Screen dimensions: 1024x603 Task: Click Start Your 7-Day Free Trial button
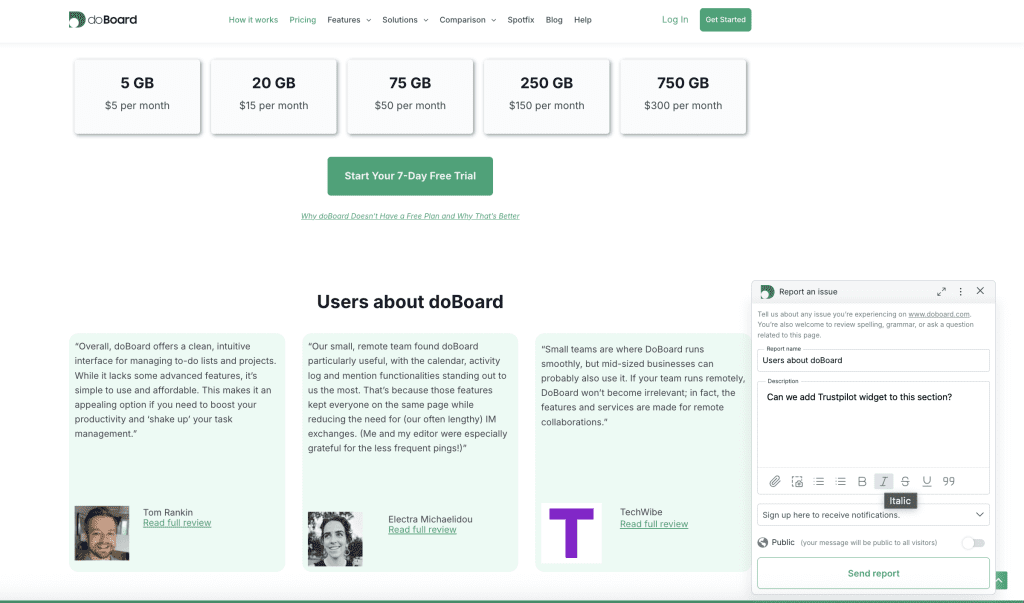tap(410, 176)
